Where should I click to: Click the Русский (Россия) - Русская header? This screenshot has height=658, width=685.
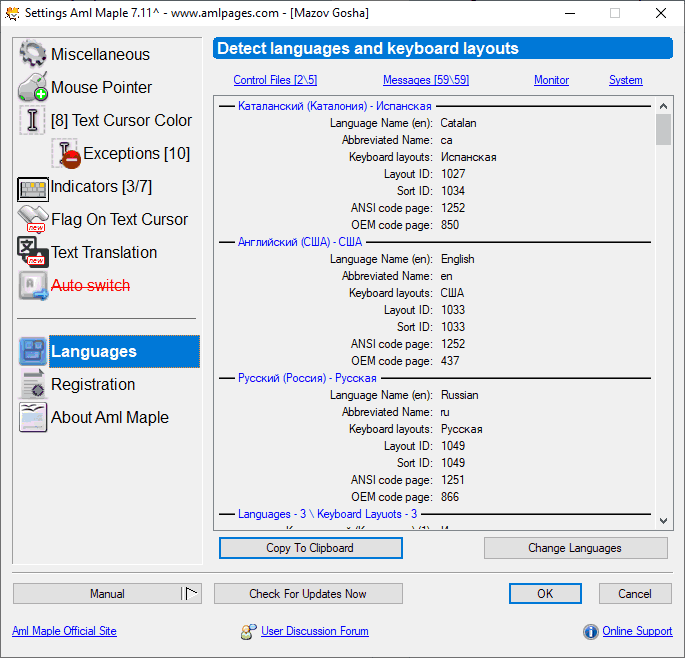307,378
